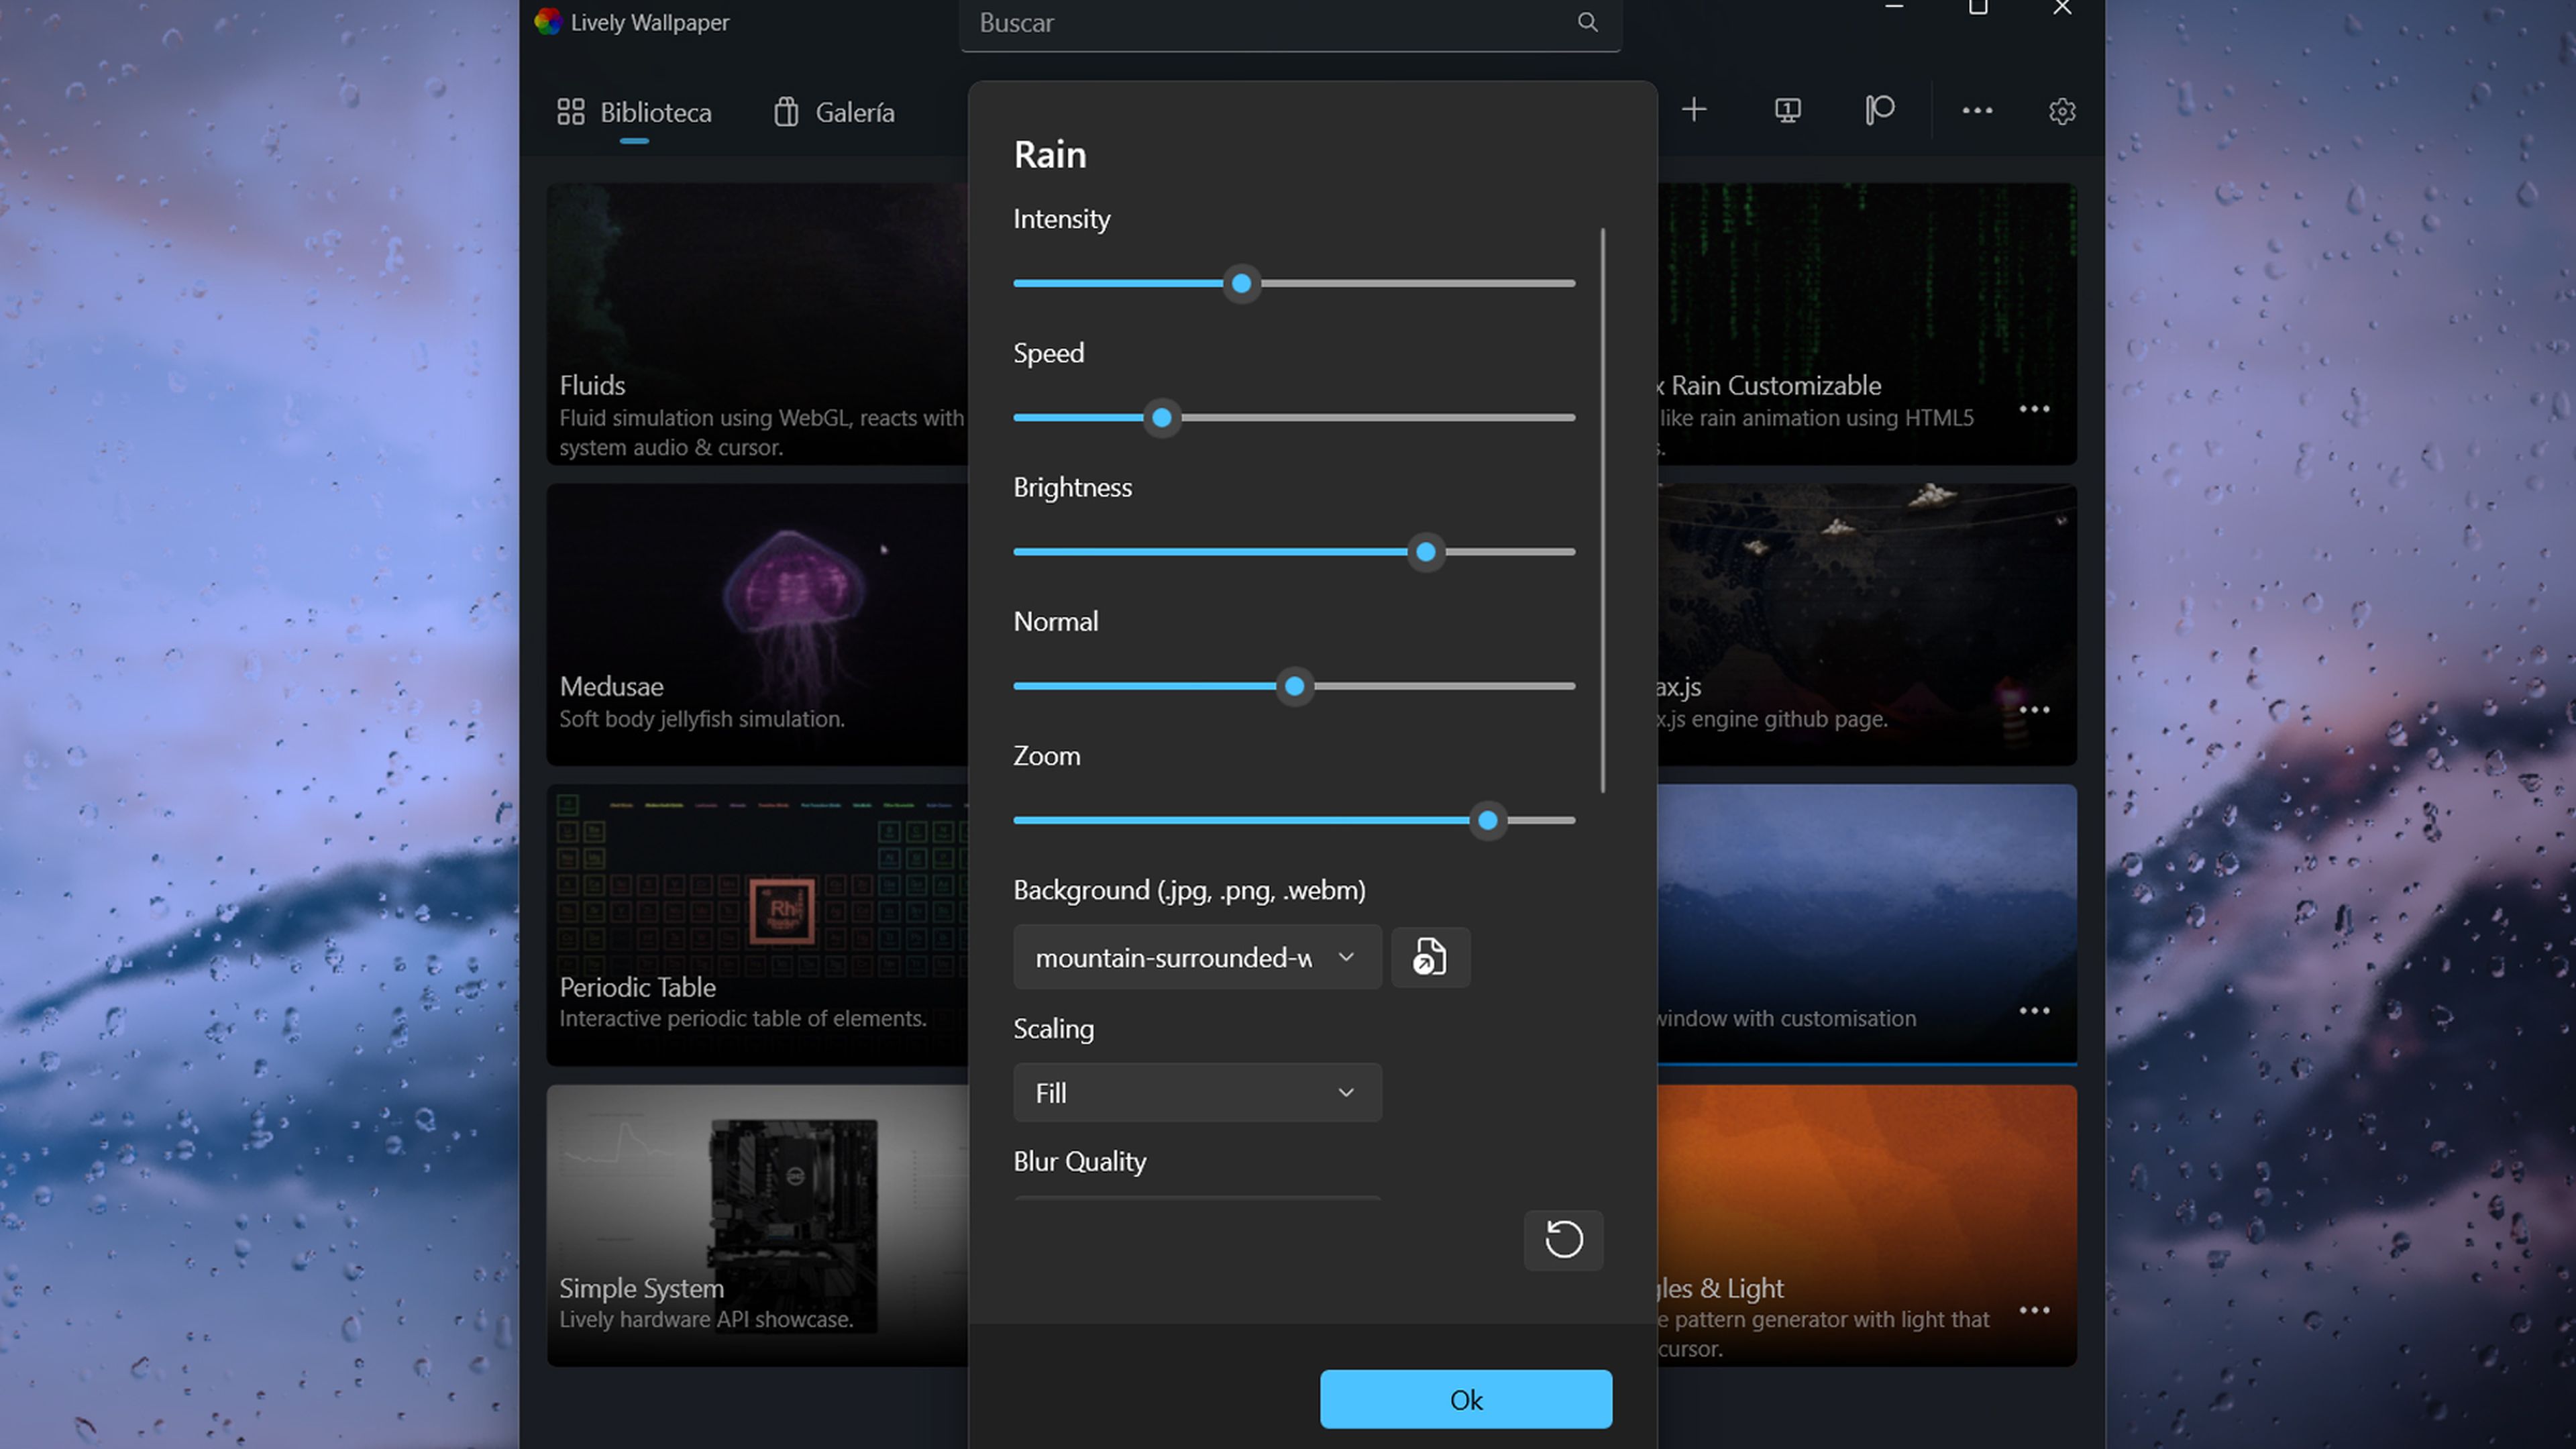Screen dimensions: 2576x1449
Task: Select the Medusae wallpaper thumbnail
Action: 757,625
